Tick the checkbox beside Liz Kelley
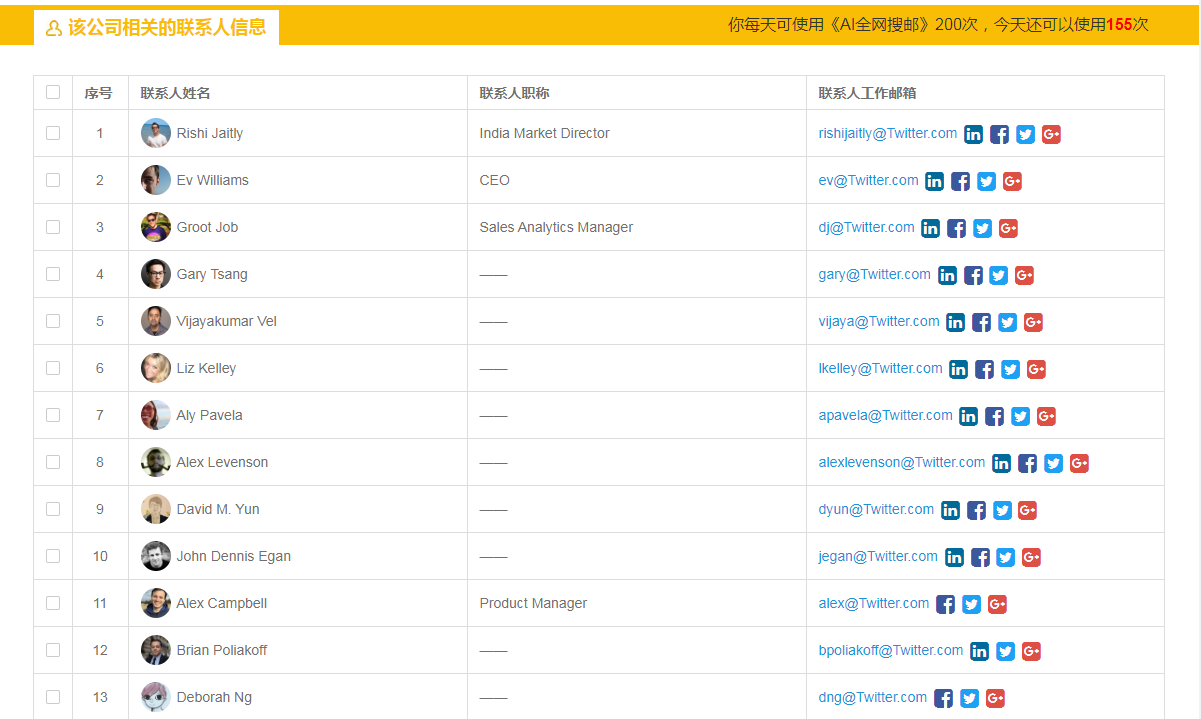The width and height of the screenshot is (1201, 719). tap(53, 368)
